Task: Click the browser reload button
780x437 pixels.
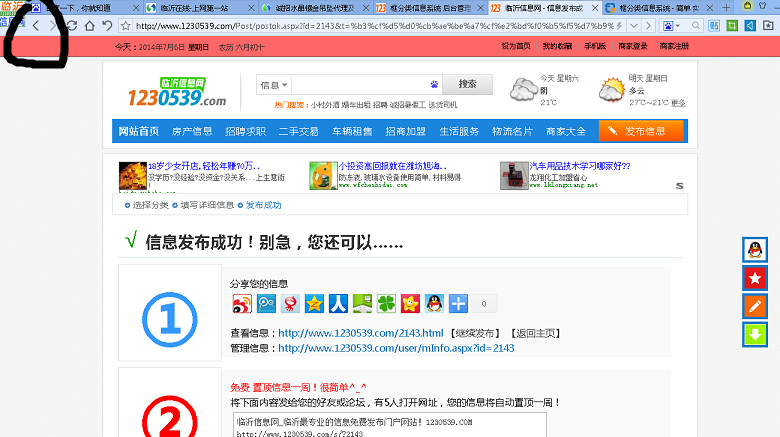Action: pyautogui.click(x=71, y=24)
